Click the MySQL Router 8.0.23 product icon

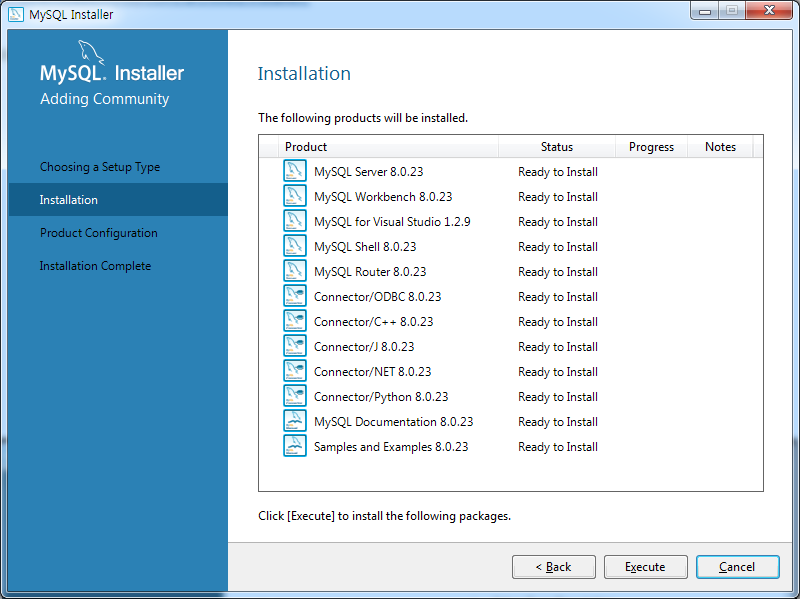coord(295,271)
